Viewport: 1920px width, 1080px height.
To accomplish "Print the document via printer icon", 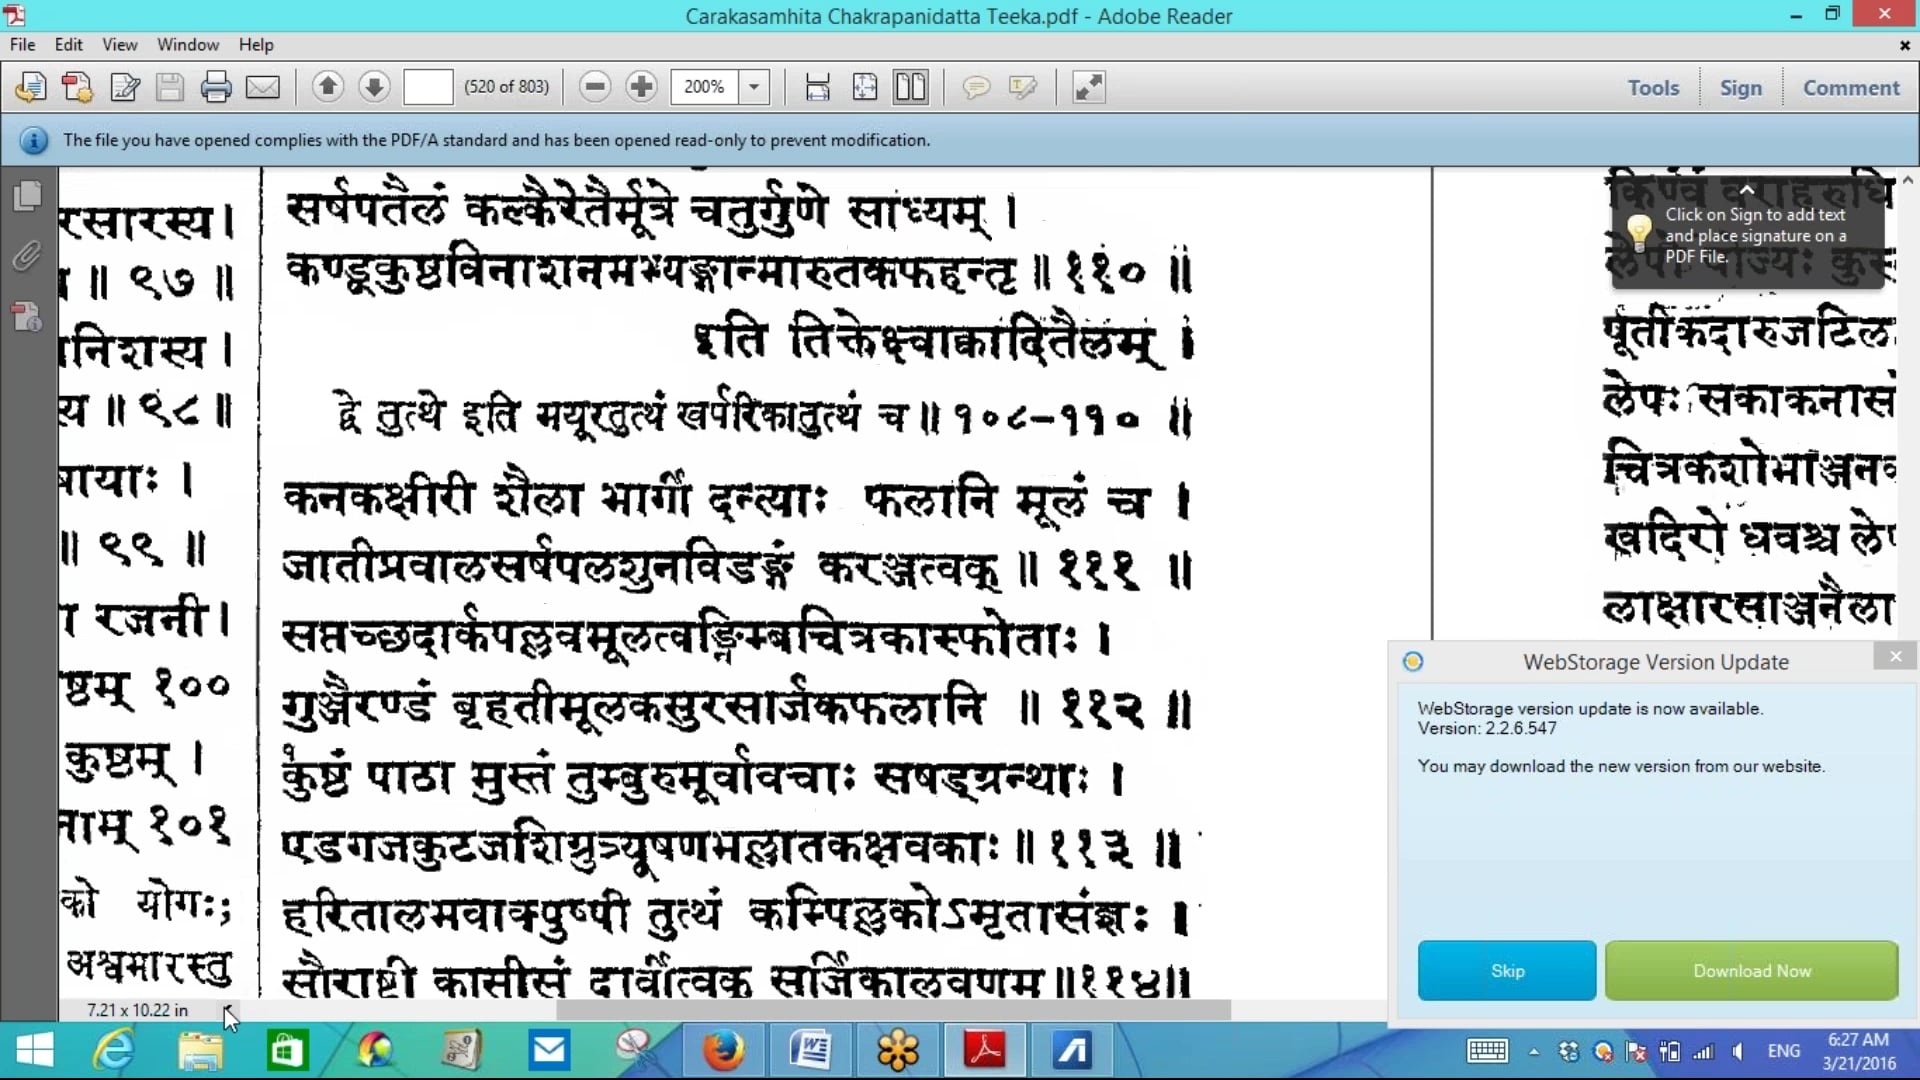I will tap(216, 87).
